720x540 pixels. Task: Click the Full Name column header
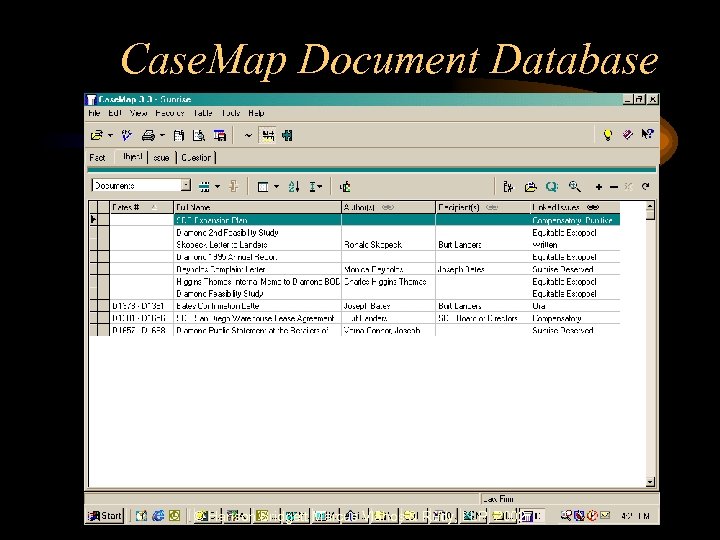point(258,208)
